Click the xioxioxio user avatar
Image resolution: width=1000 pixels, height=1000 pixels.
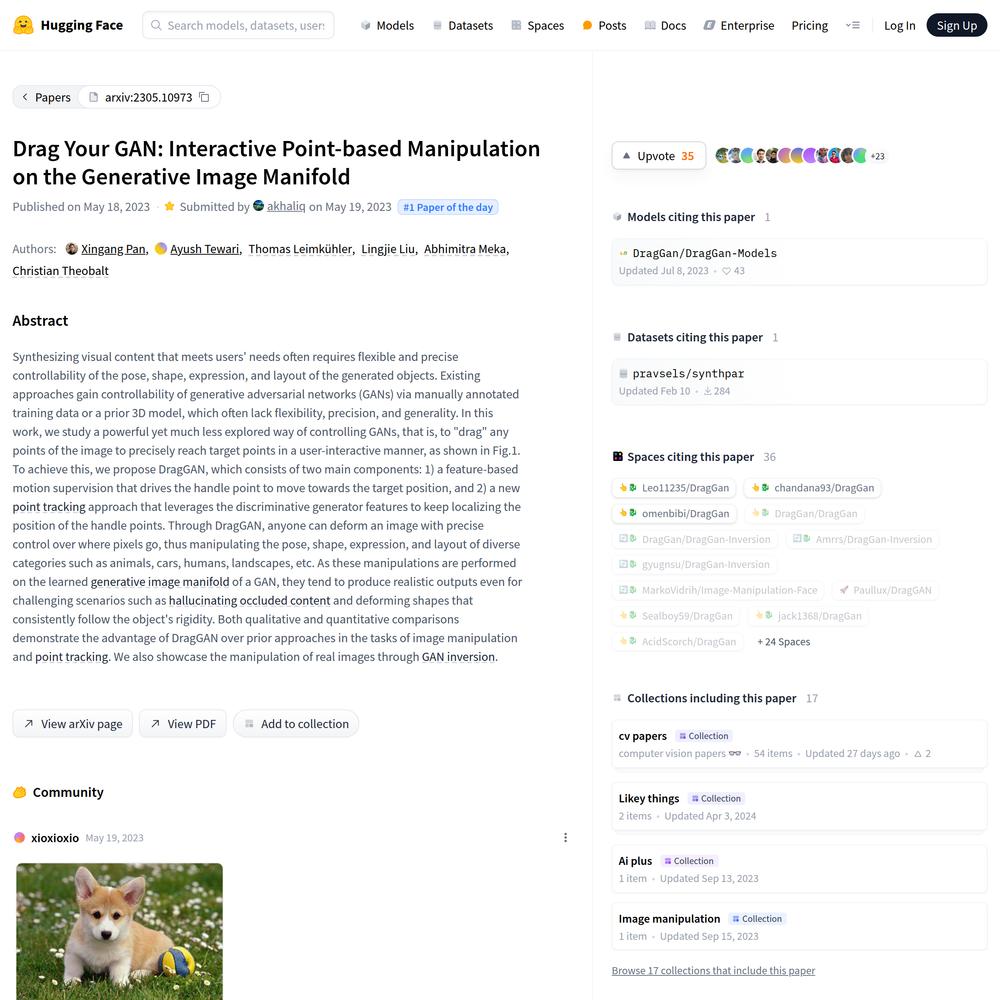[19, 837]
